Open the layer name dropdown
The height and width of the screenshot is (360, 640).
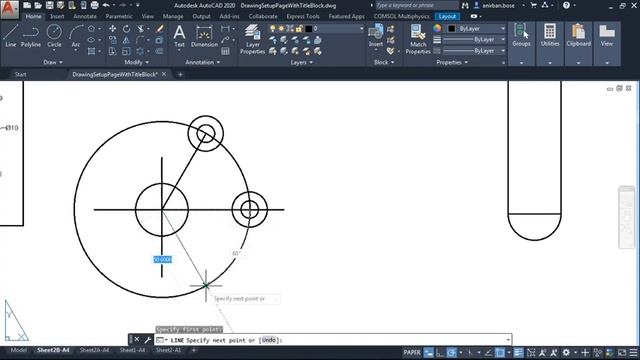(361, 29)
